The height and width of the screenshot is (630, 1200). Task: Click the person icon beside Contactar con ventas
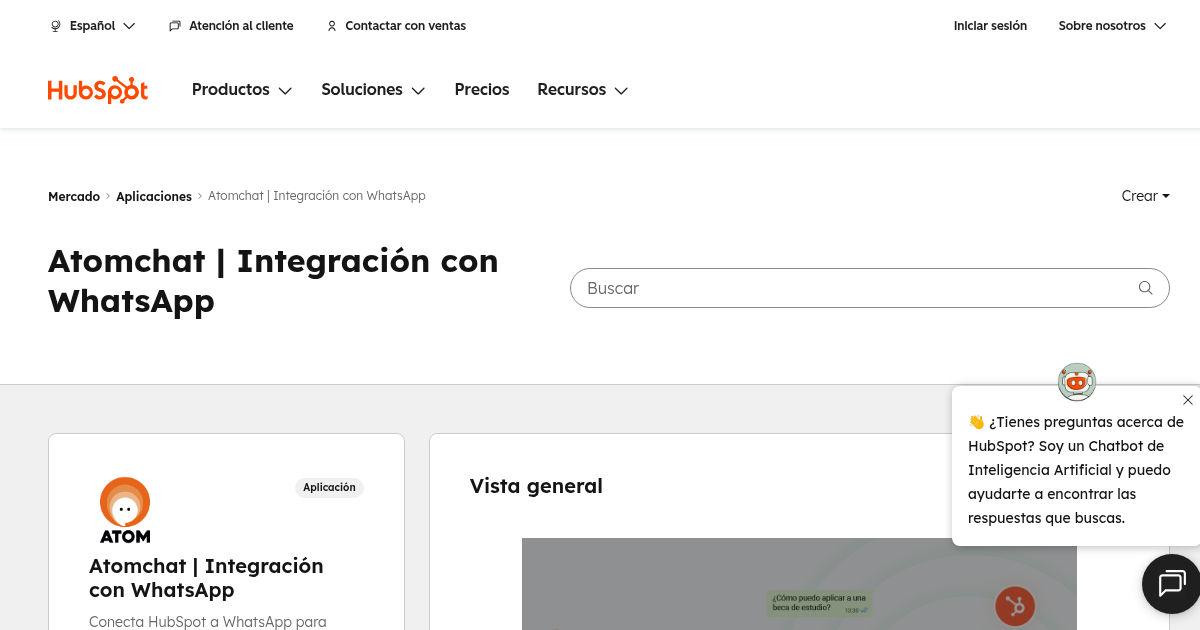click(332, 26)
